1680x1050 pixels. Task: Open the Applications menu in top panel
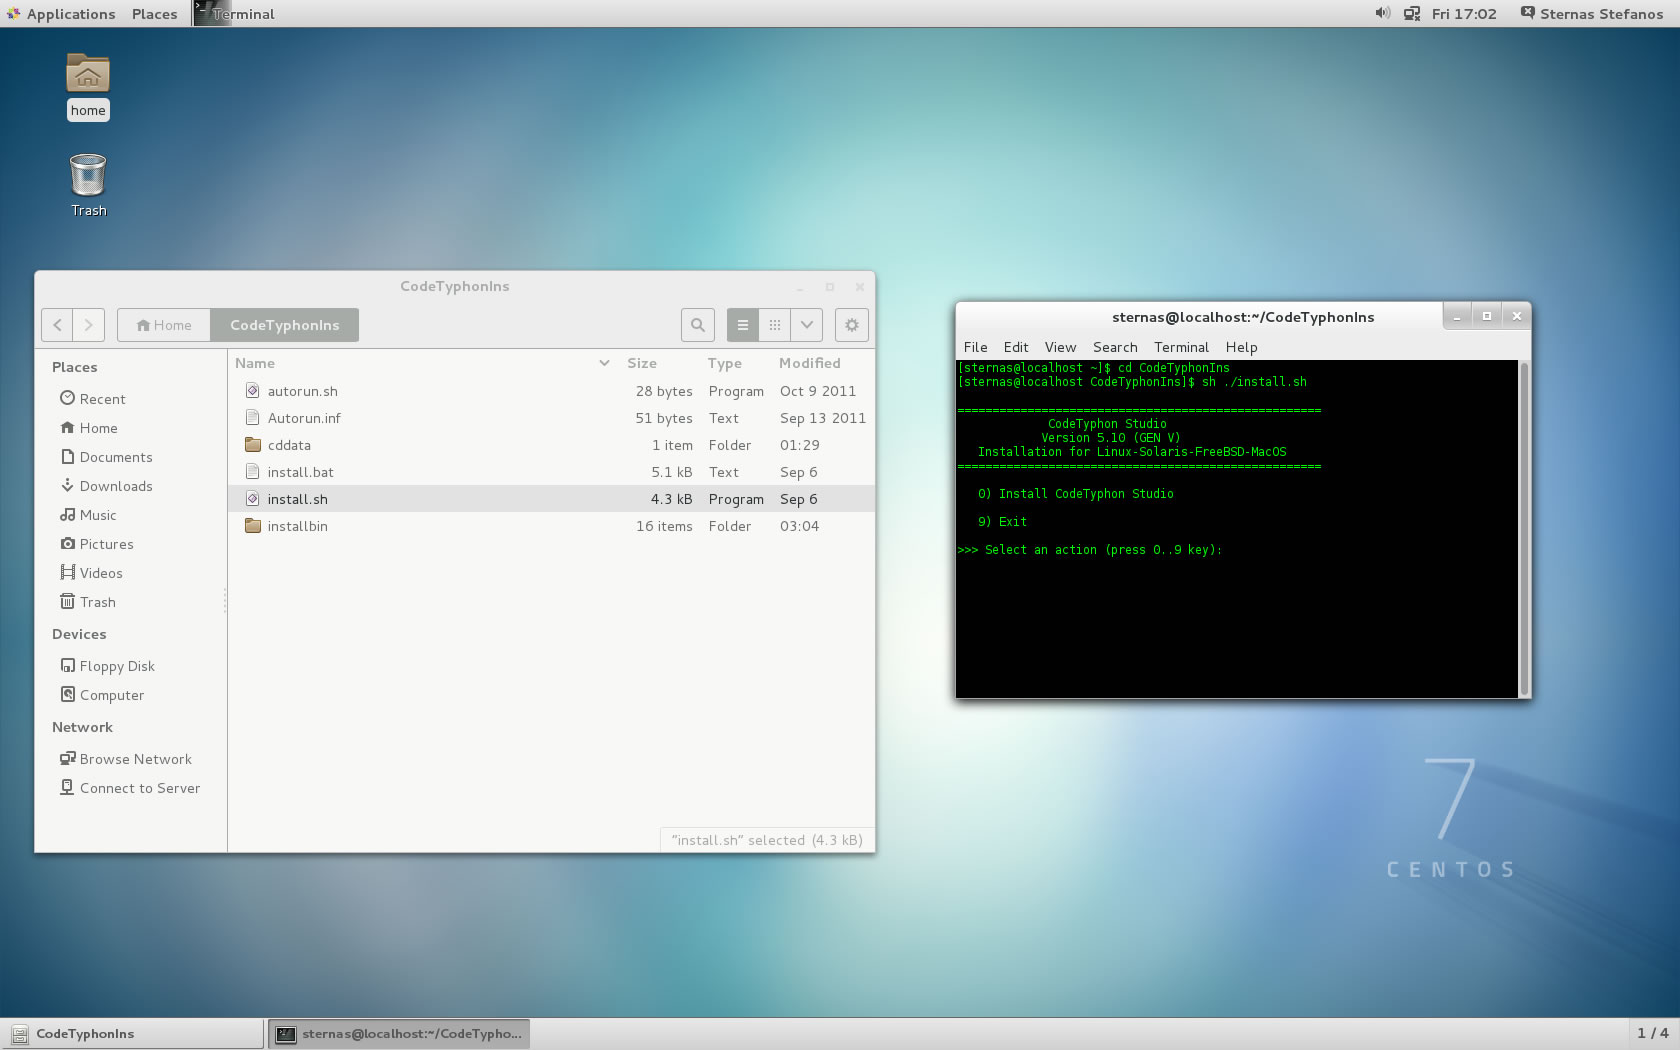pos(62,14)
